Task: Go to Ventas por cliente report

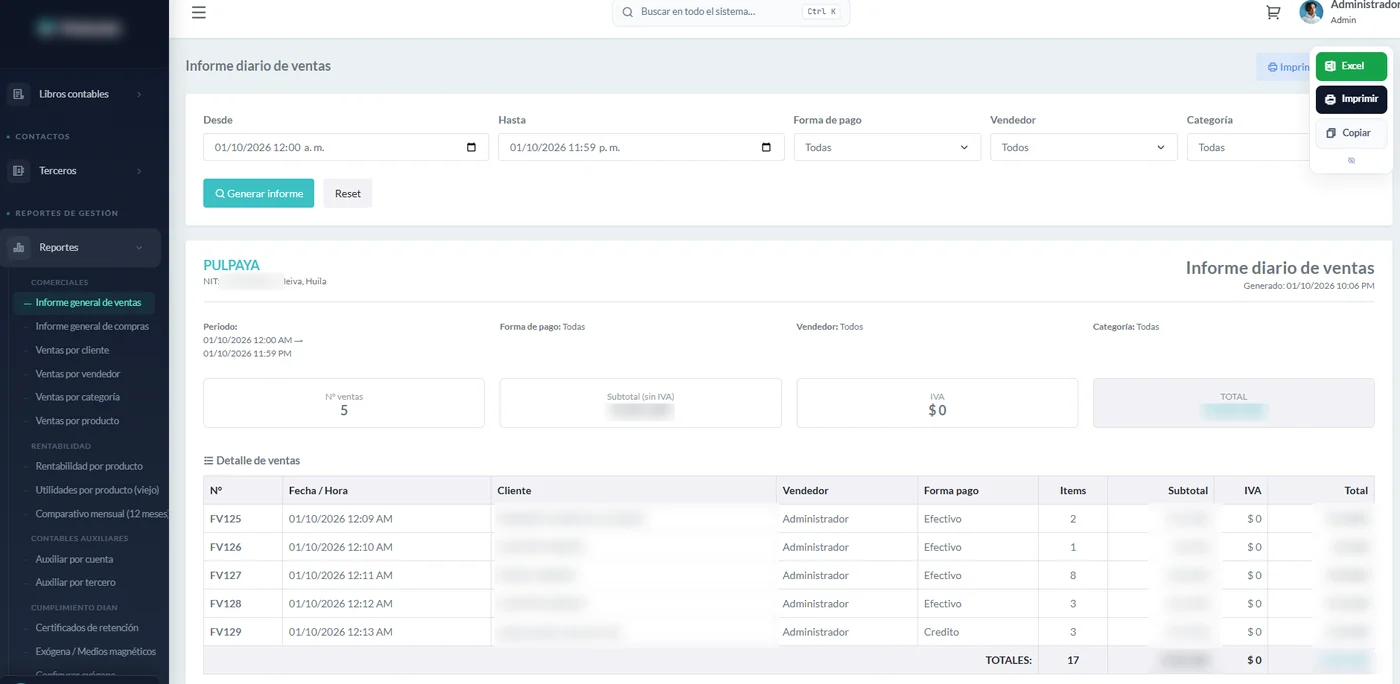Action: click(72, 351)
